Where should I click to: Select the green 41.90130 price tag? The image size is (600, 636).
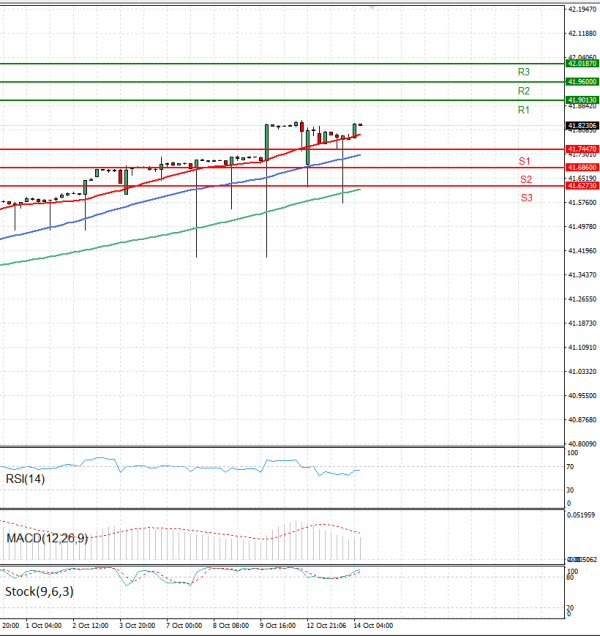click(581, 100)
